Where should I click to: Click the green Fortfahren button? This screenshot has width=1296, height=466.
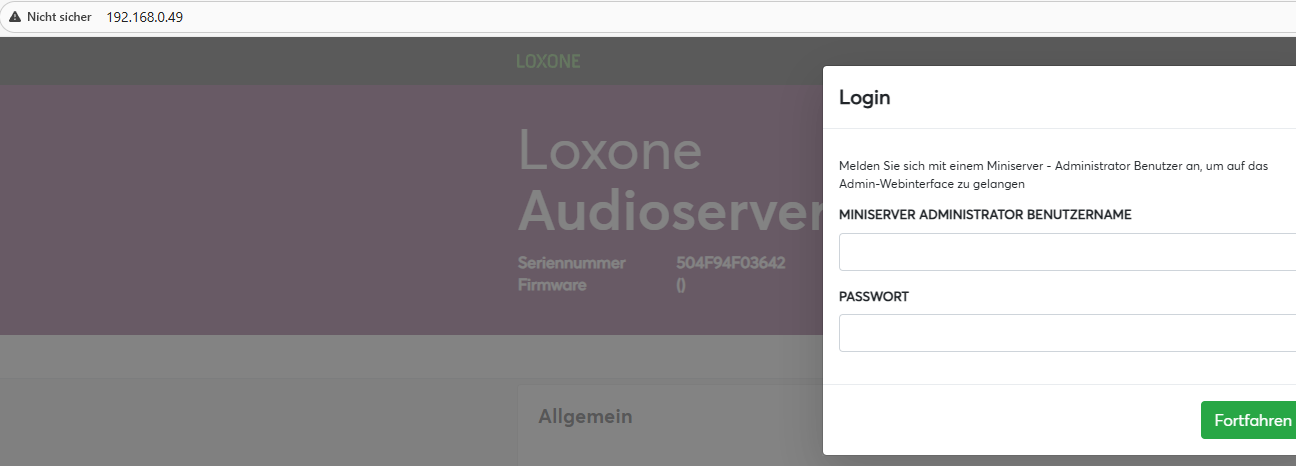point(1249,420)
